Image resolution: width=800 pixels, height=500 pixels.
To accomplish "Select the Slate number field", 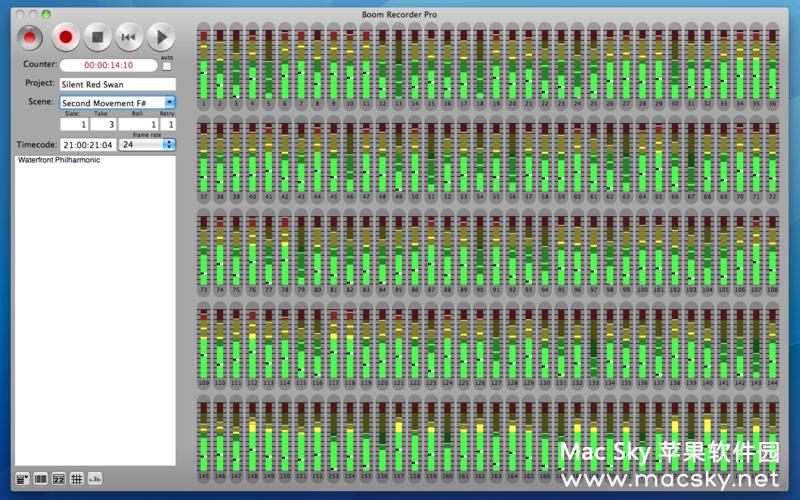I will tap(74, 124).
